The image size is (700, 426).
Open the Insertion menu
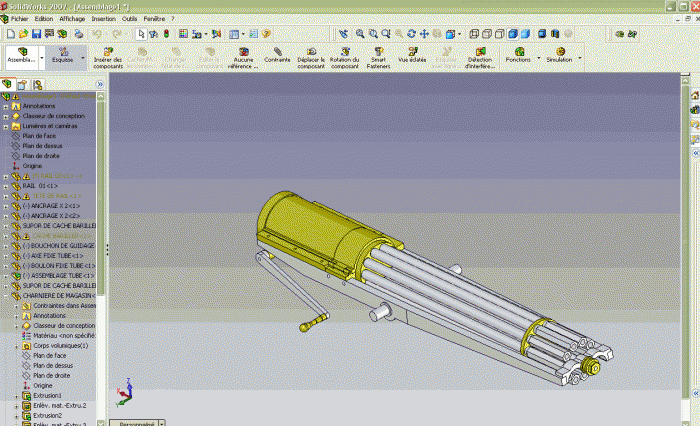click(x=104, y=19)
